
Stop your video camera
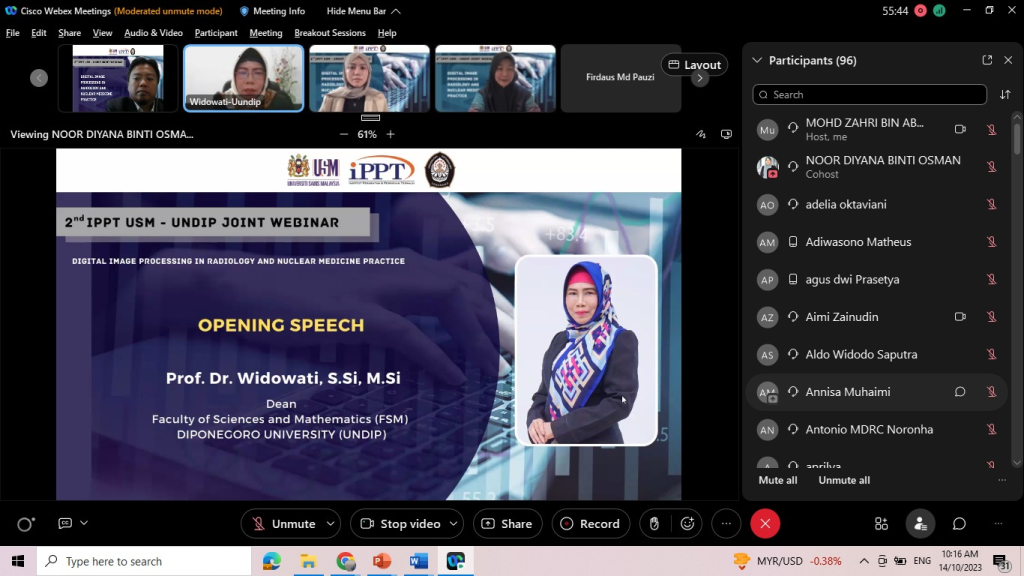click(399, 523)
